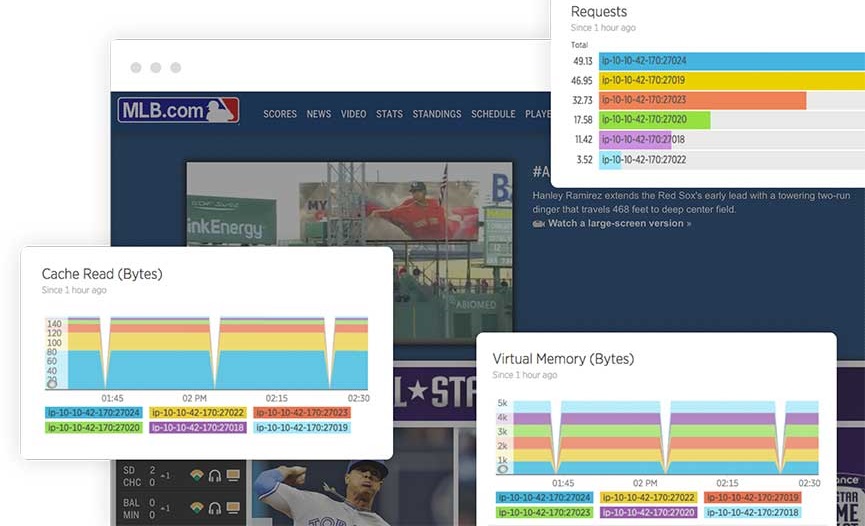865x526 pixels.
Task: Toggle 27024 legend in Cache Read card
Action: [x=93, y=412]
